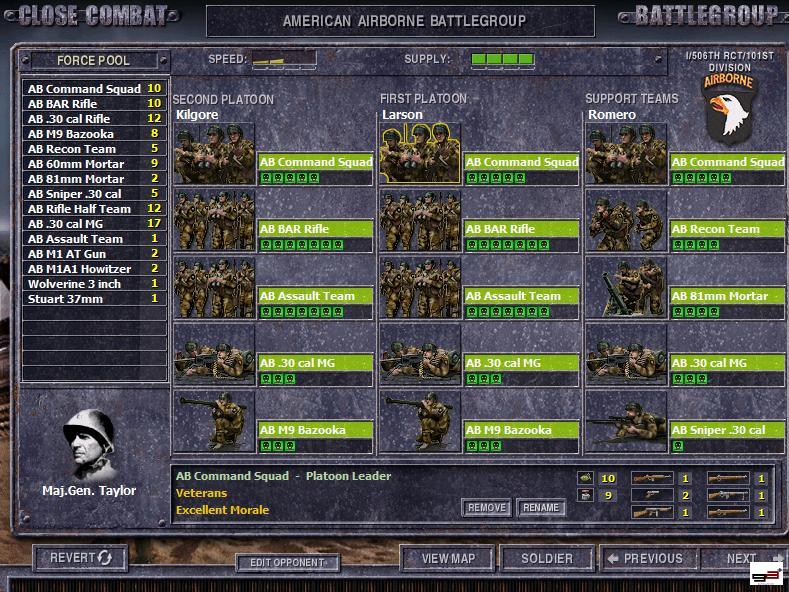Click the FORCE POOL header

point(94,60)
